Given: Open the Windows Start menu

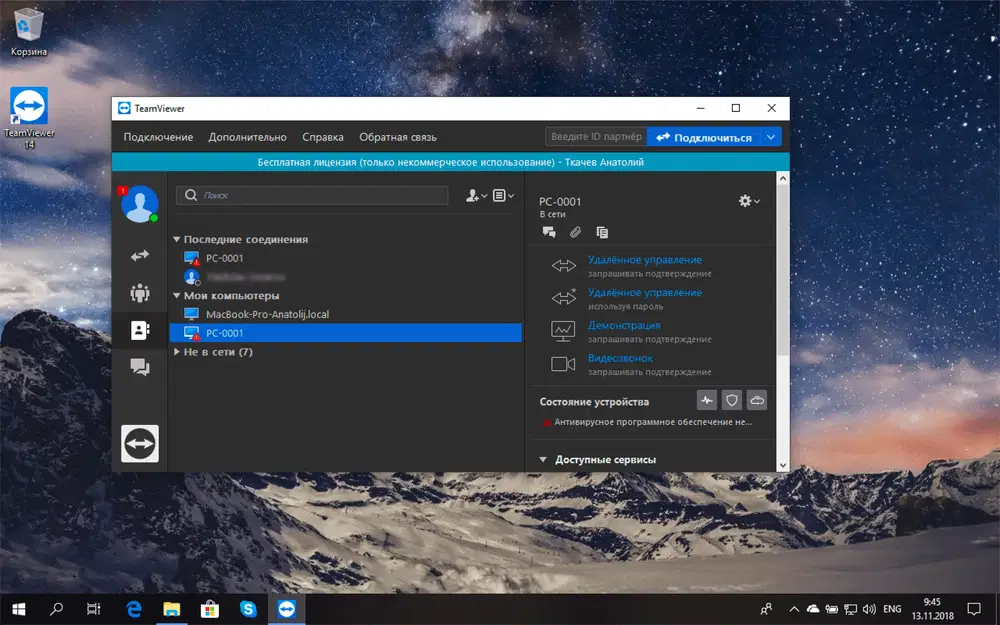Looking at the screenshot, I should click(x=18, y=609).
